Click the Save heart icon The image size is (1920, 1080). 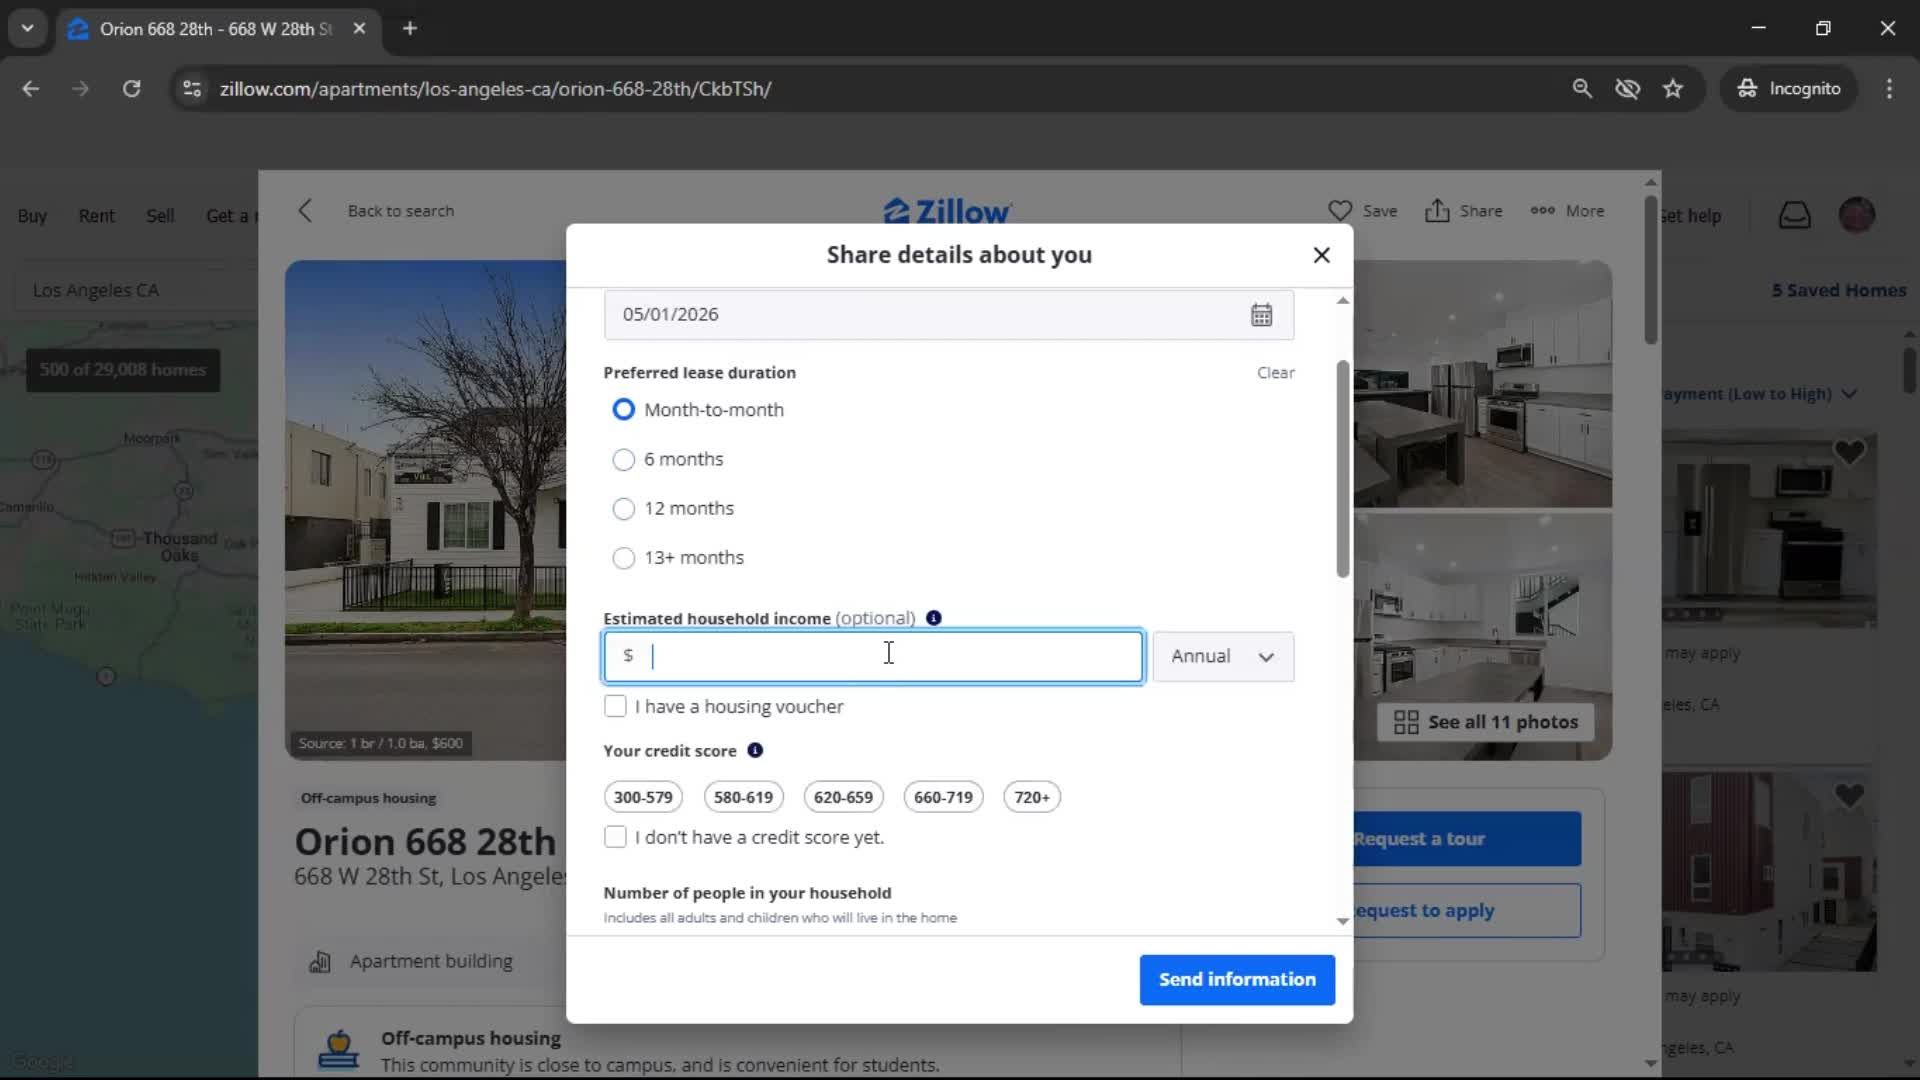(x=1340, y=211)
